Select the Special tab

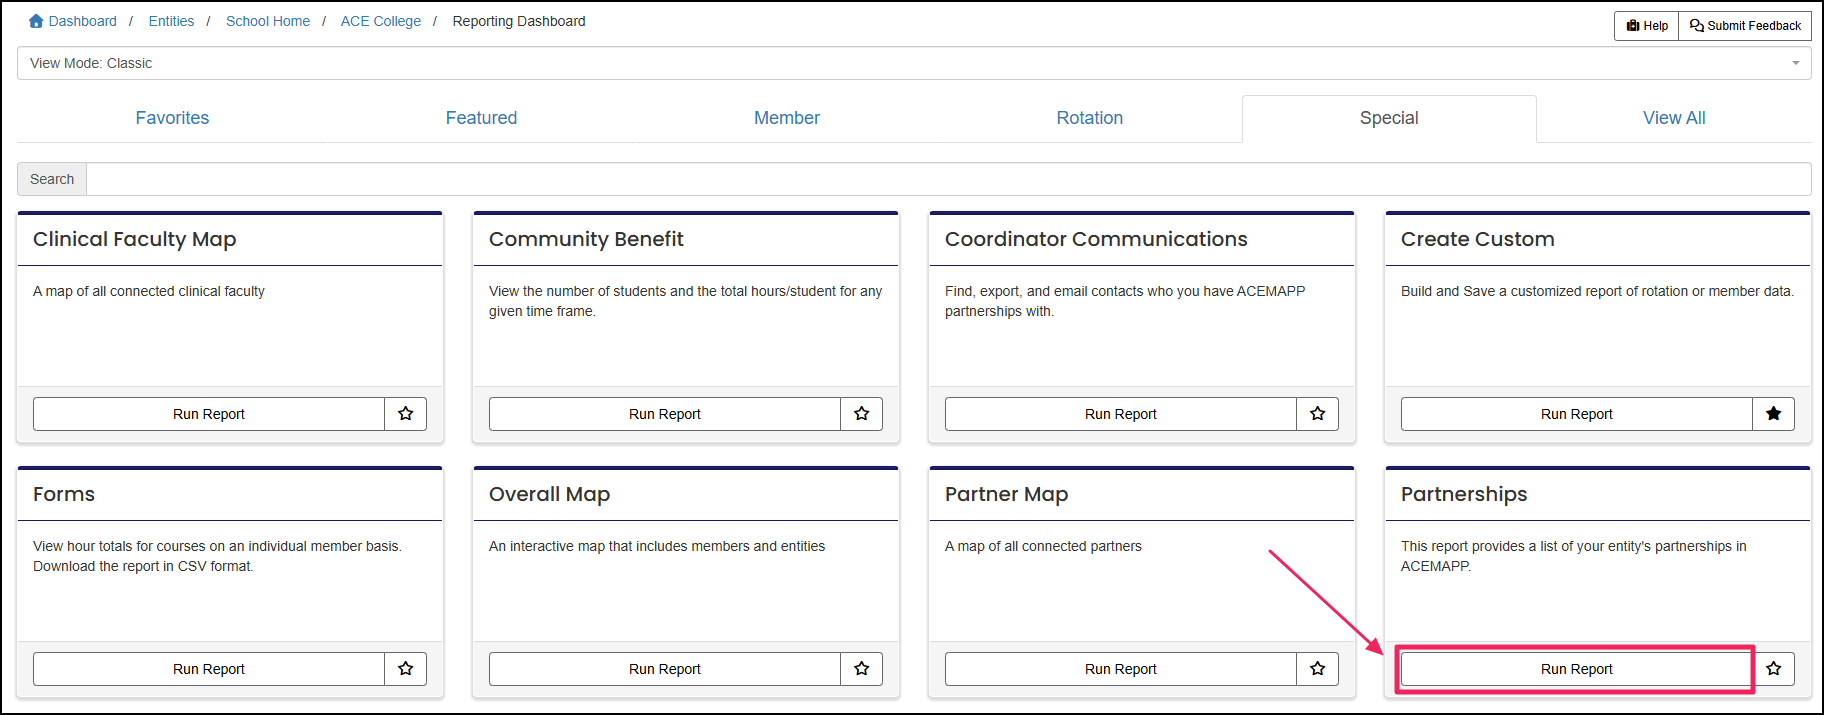pyautogui.click(x=1389, y=118)
